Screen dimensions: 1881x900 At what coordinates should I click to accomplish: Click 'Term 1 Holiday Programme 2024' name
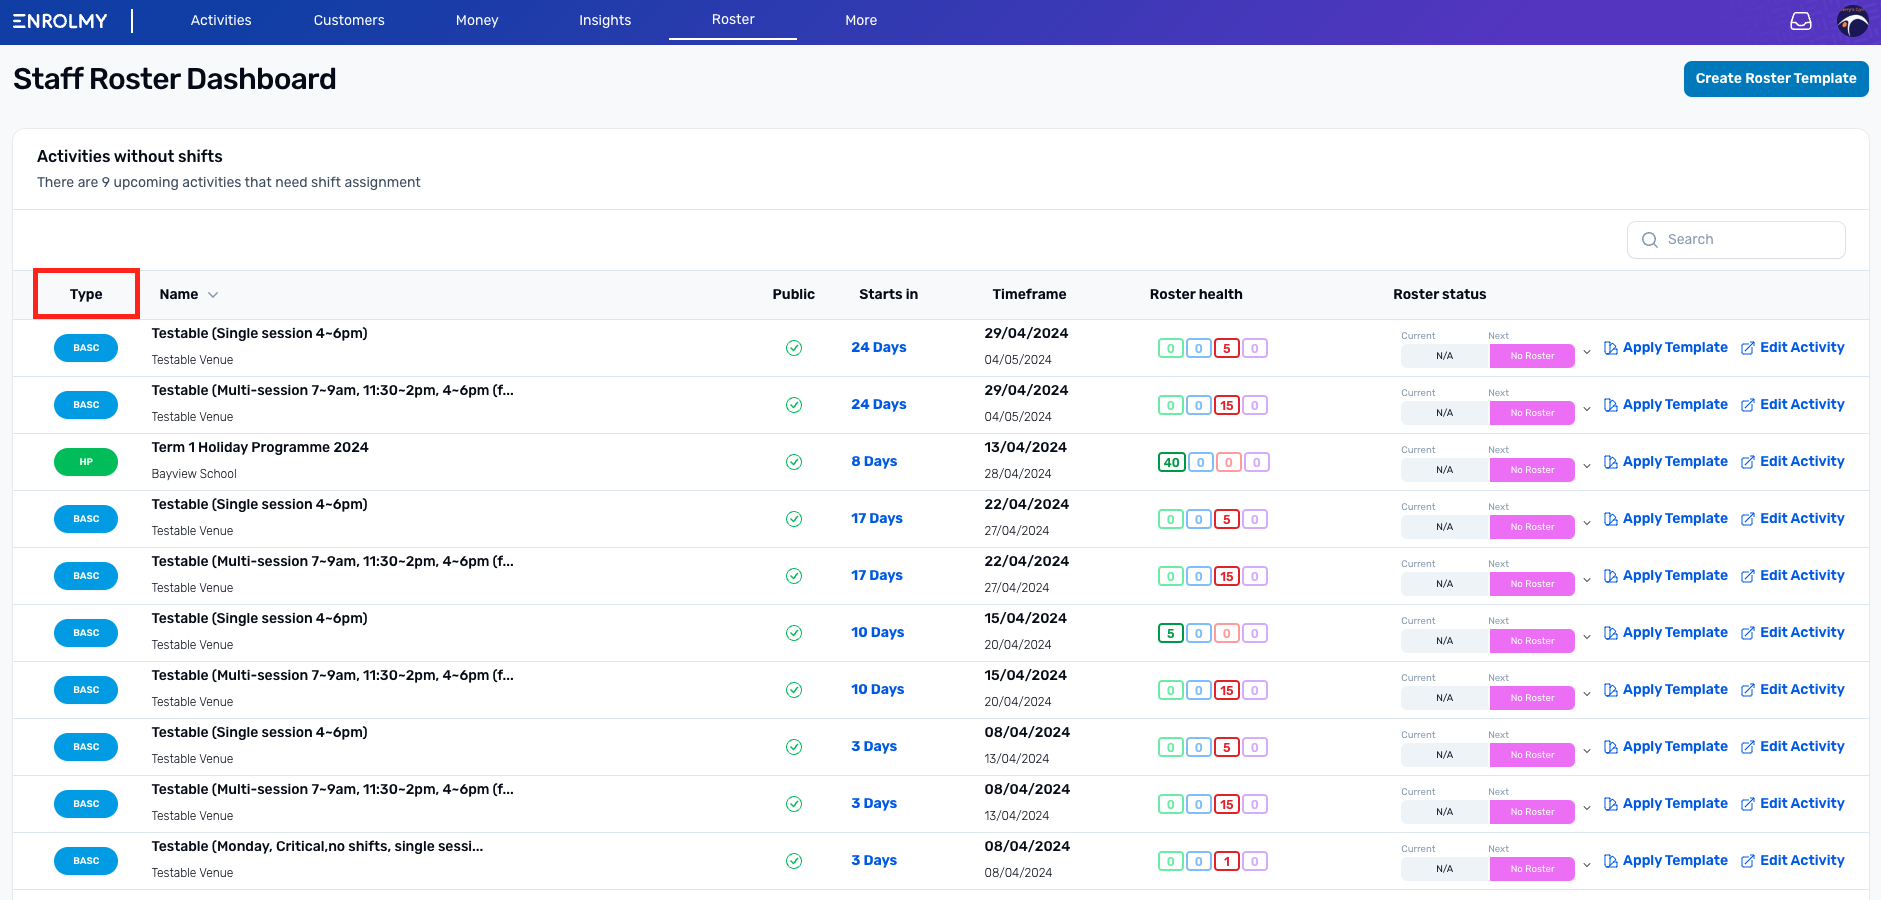[x=260, y=448]
